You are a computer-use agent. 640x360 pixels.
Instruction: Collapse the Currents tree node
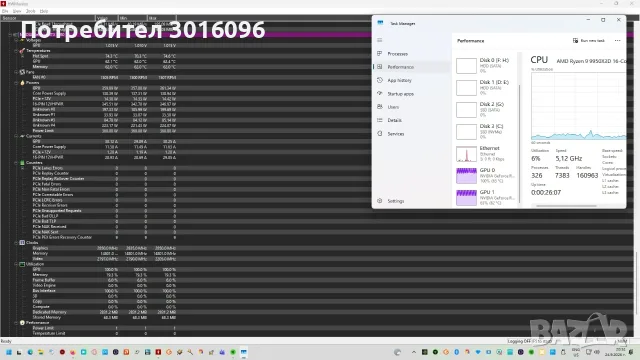pos(16,136)
